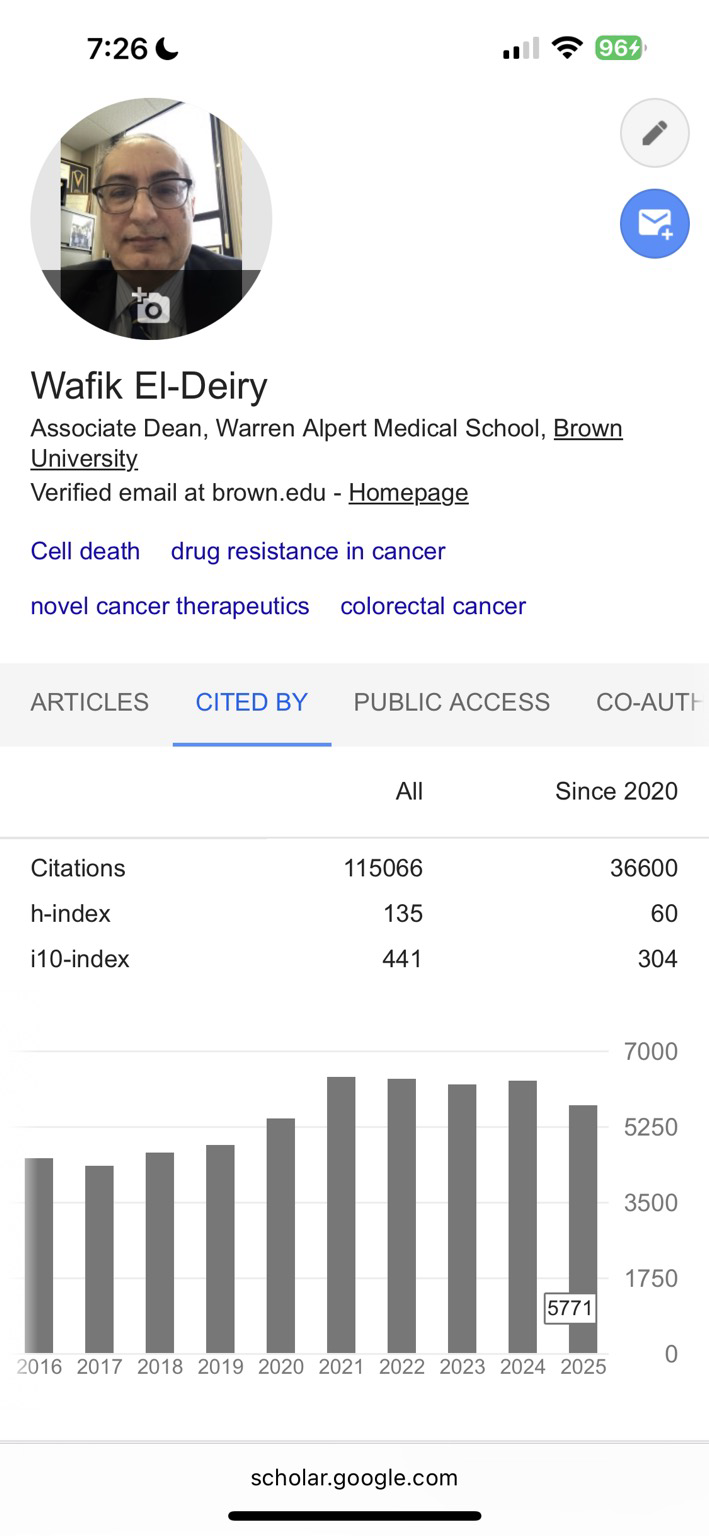The height and width of the screenshot is (1536, 709).
Task: Tap the add photo camera icon
Action: 151,306
